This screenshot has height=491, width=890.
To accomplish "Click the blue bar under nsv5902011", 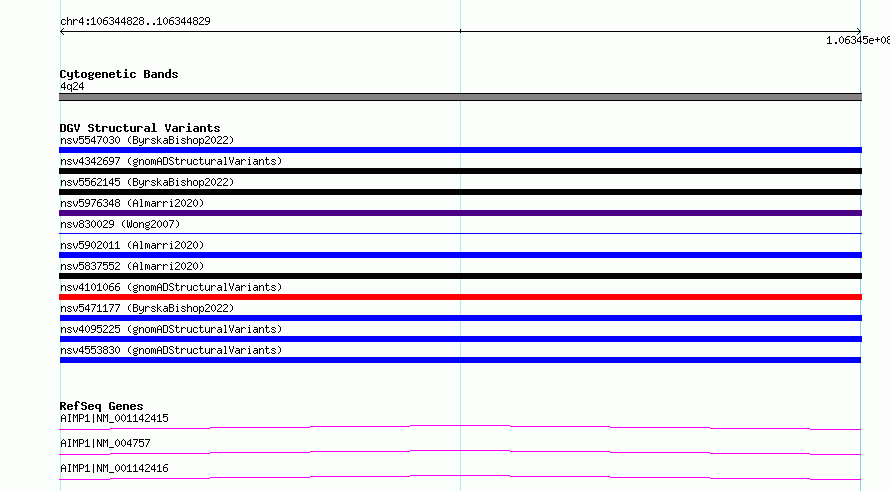I will tap(460, 255).
